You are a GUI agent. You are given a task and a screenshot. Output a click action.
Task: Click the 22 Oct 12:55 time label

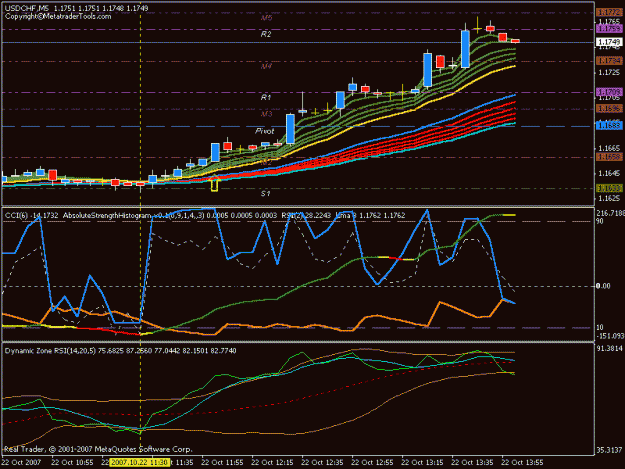coord(372,463)
